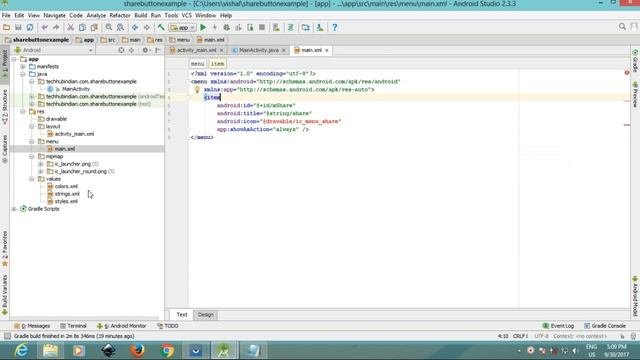This screenshot has height=360, width=640.
Task: Collapse the app tree node
Action: (x=14, y=59)
